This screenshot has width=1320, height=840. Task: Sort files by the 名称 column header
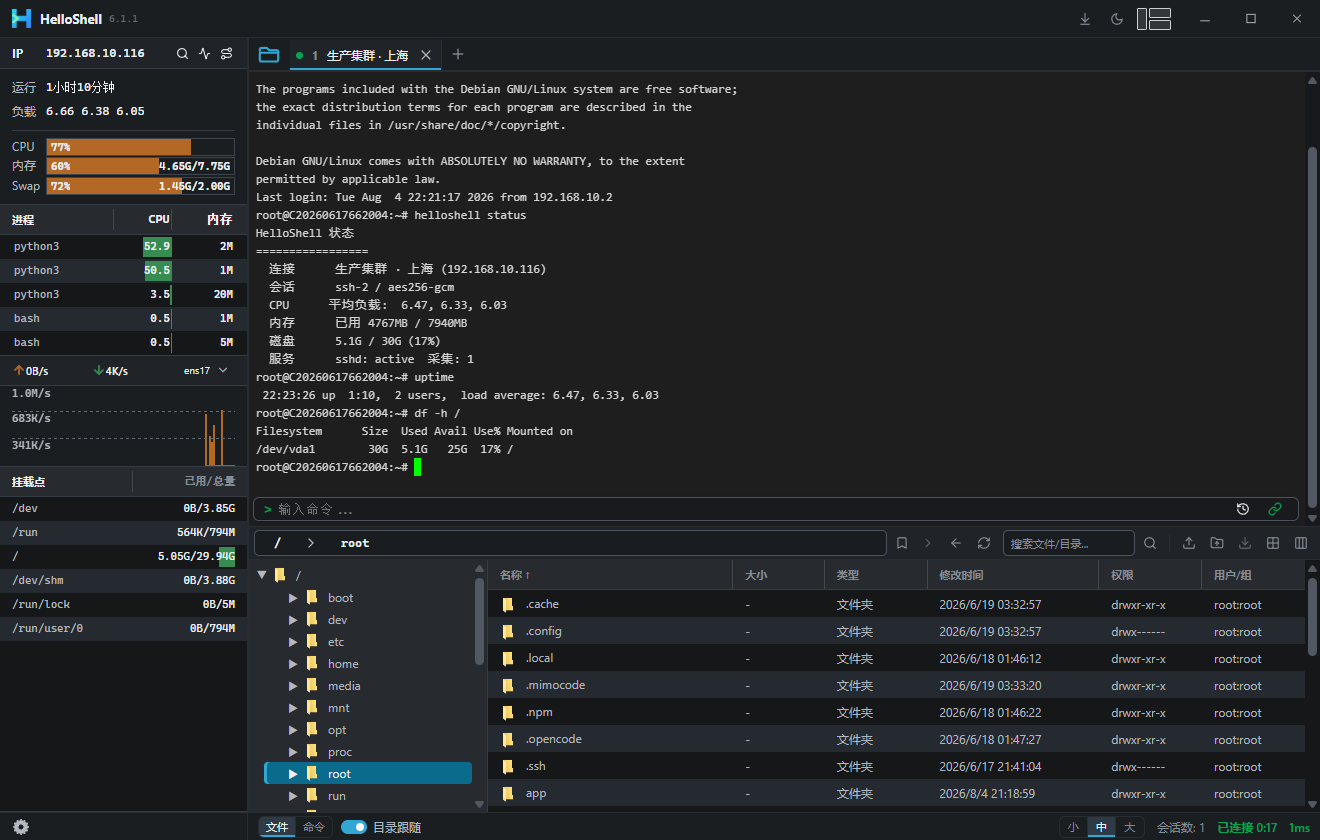(610, 575)
